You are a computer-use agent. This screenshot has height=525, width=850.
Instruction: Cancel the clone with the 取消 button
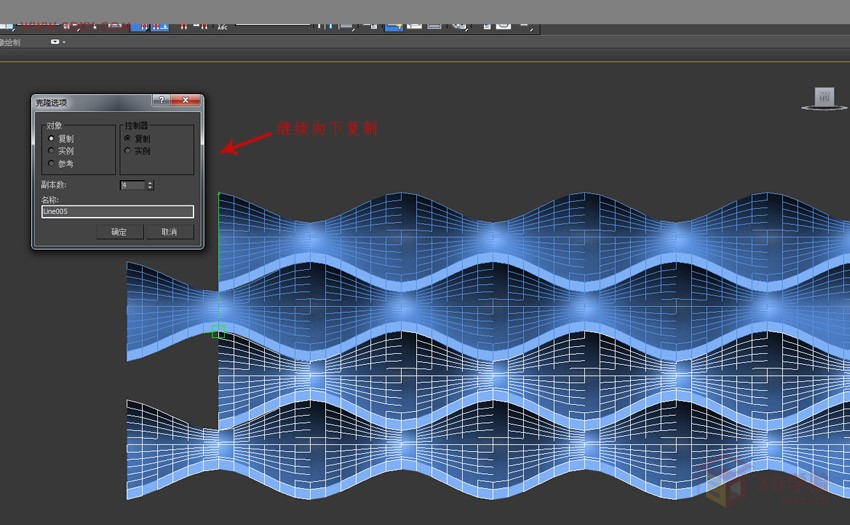(169, 232)
